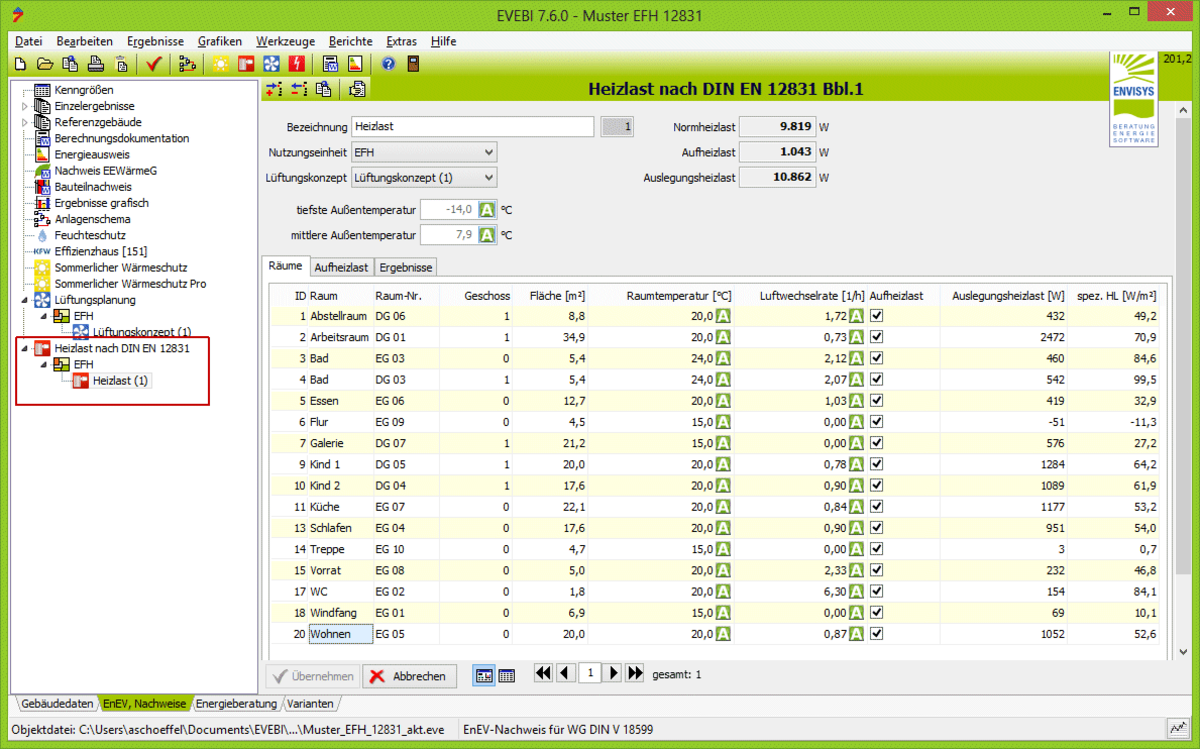The height and width of the screenshot is (749, 1200).
Task: Click the page number field showing 1
Action: (590, 673)
